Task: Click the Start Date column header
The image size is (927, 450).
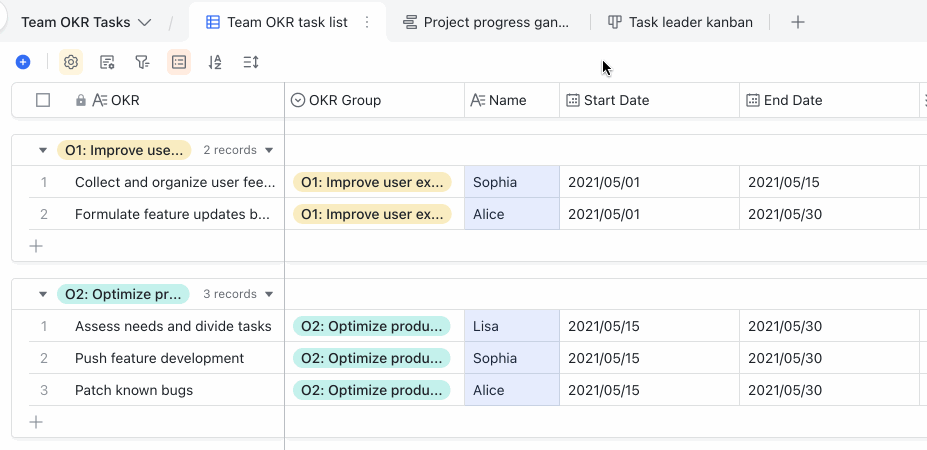Action: click(650, 100)
